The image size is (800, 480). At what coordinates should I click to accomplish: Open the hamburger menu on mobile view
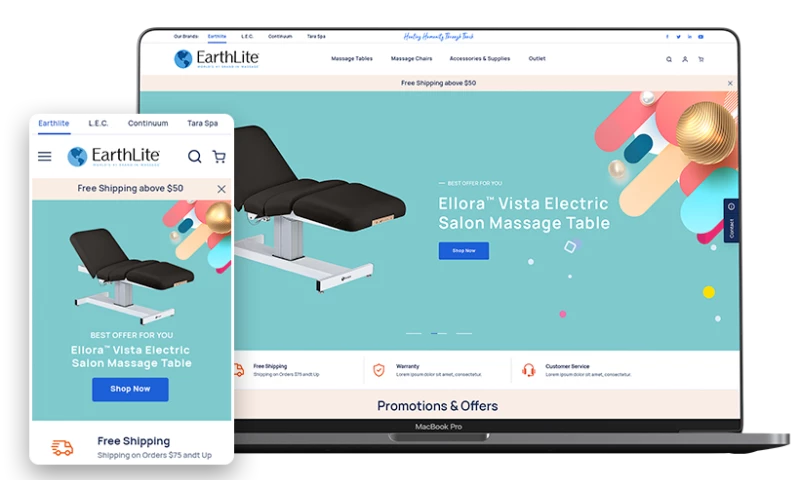(x=44, y=157)
